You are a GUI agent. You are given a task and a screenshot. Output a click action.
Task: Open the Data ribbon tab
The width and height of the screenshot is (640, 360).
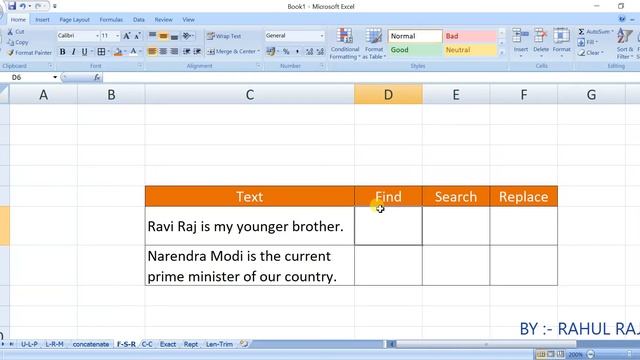(x=139, y=20)
